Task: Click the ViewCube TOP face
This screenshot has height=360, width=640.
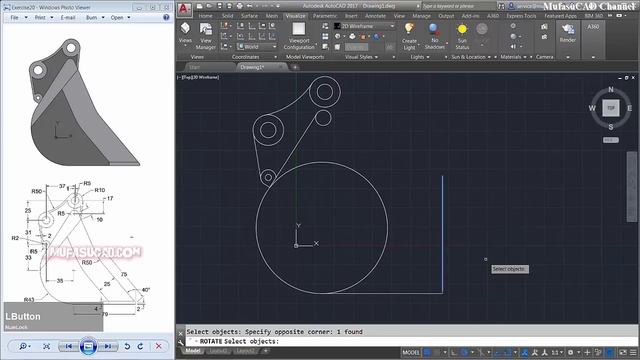Action: pos(611,108)
